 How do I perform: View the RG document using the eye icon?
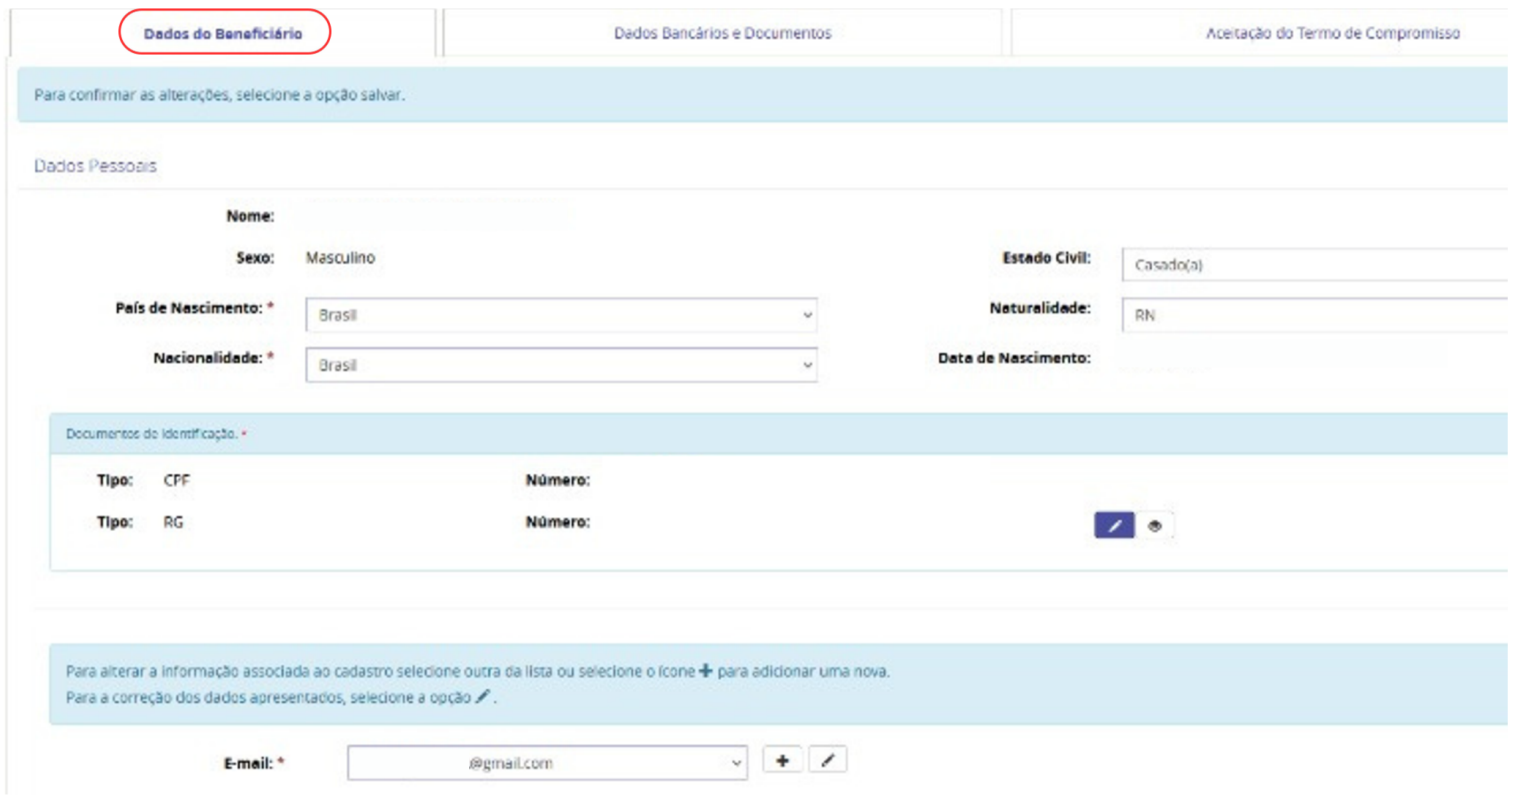click(x=1155, y=526)
